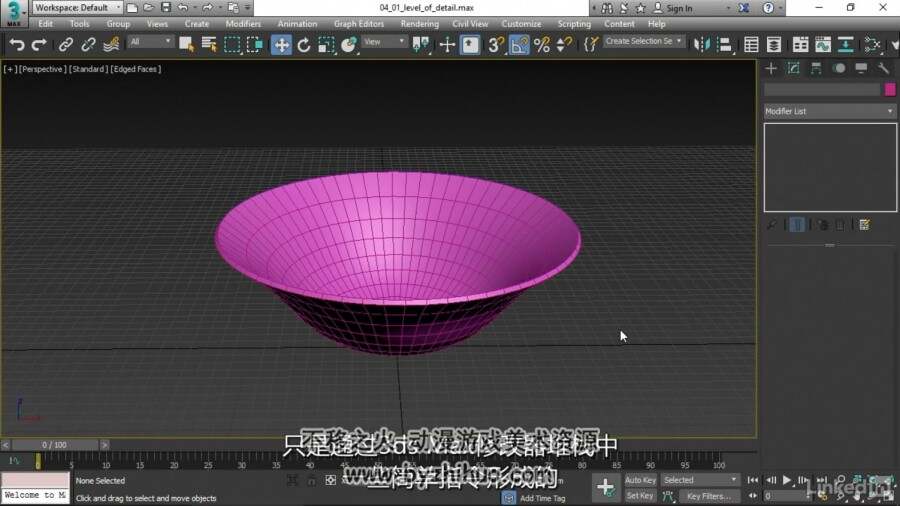This screenshot has height=506, width=900.
Task: Open Edit Named Selection Sets
Action: point(591,44)
